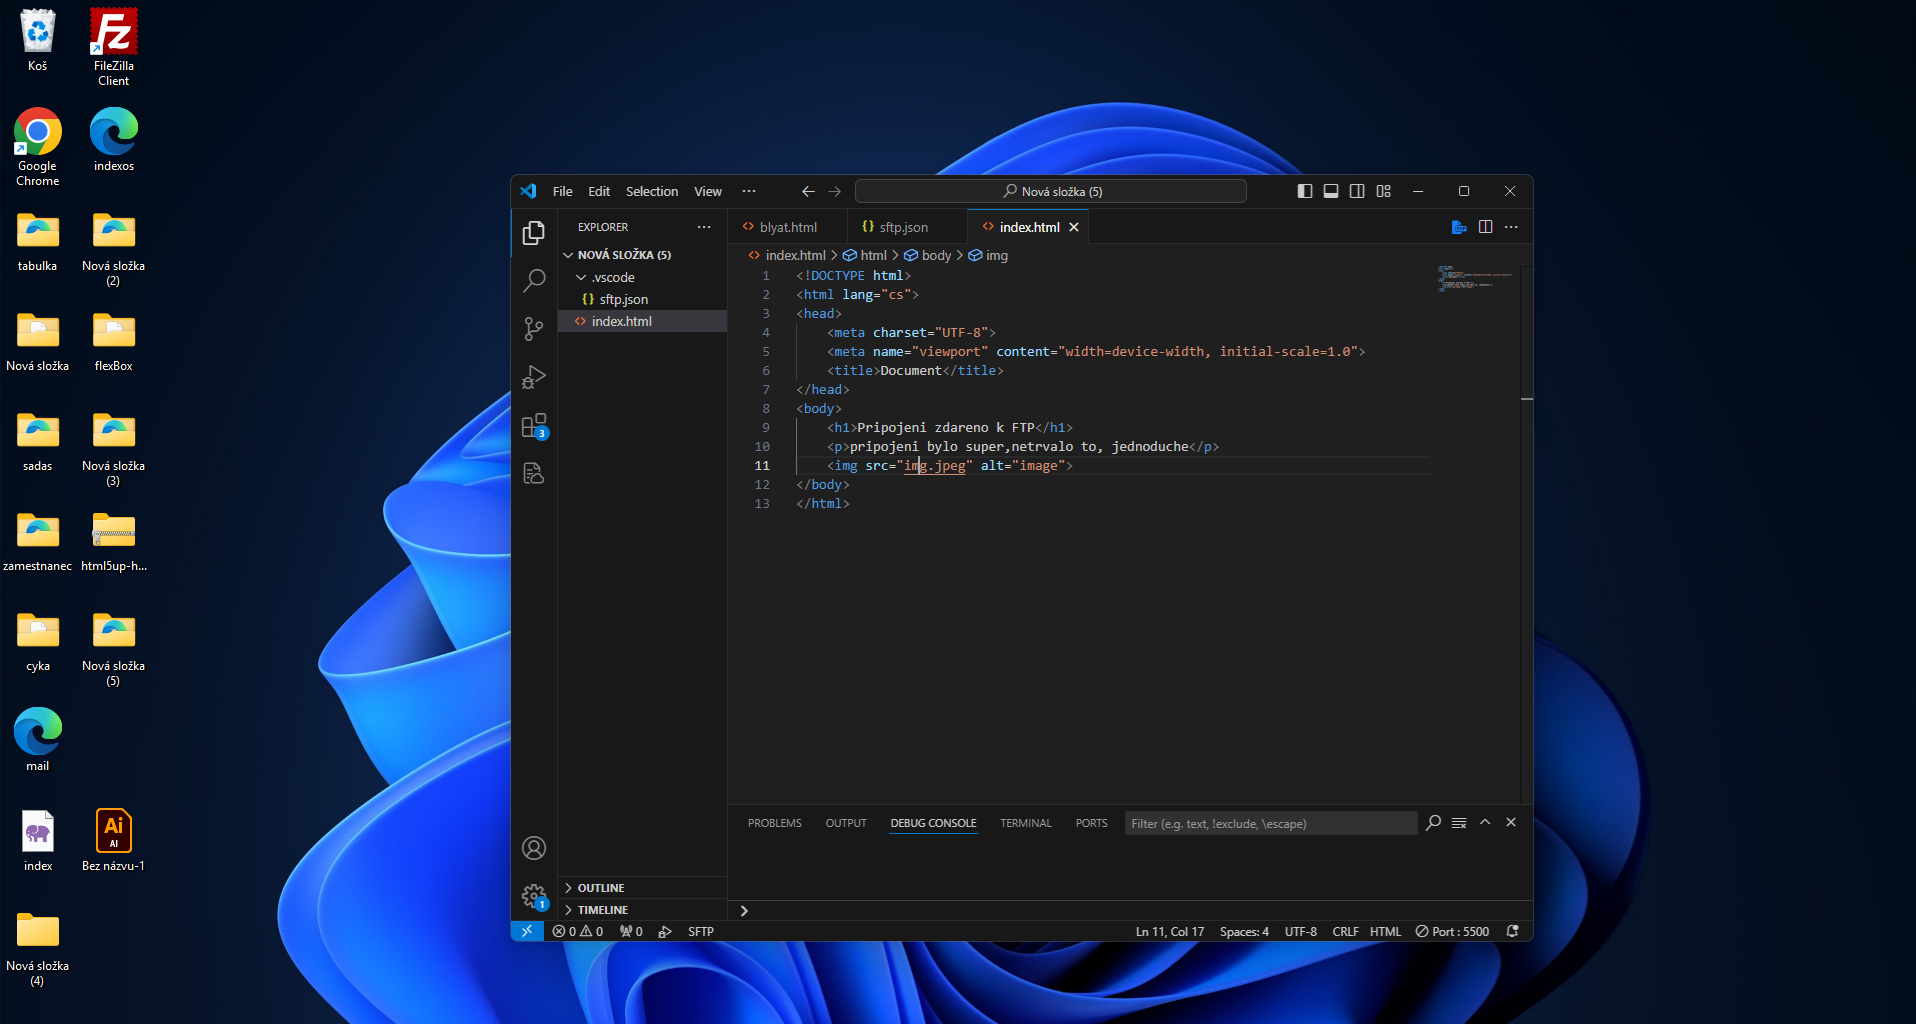
Task: Open the Search view in activity bar
Action: coord(534,281)
